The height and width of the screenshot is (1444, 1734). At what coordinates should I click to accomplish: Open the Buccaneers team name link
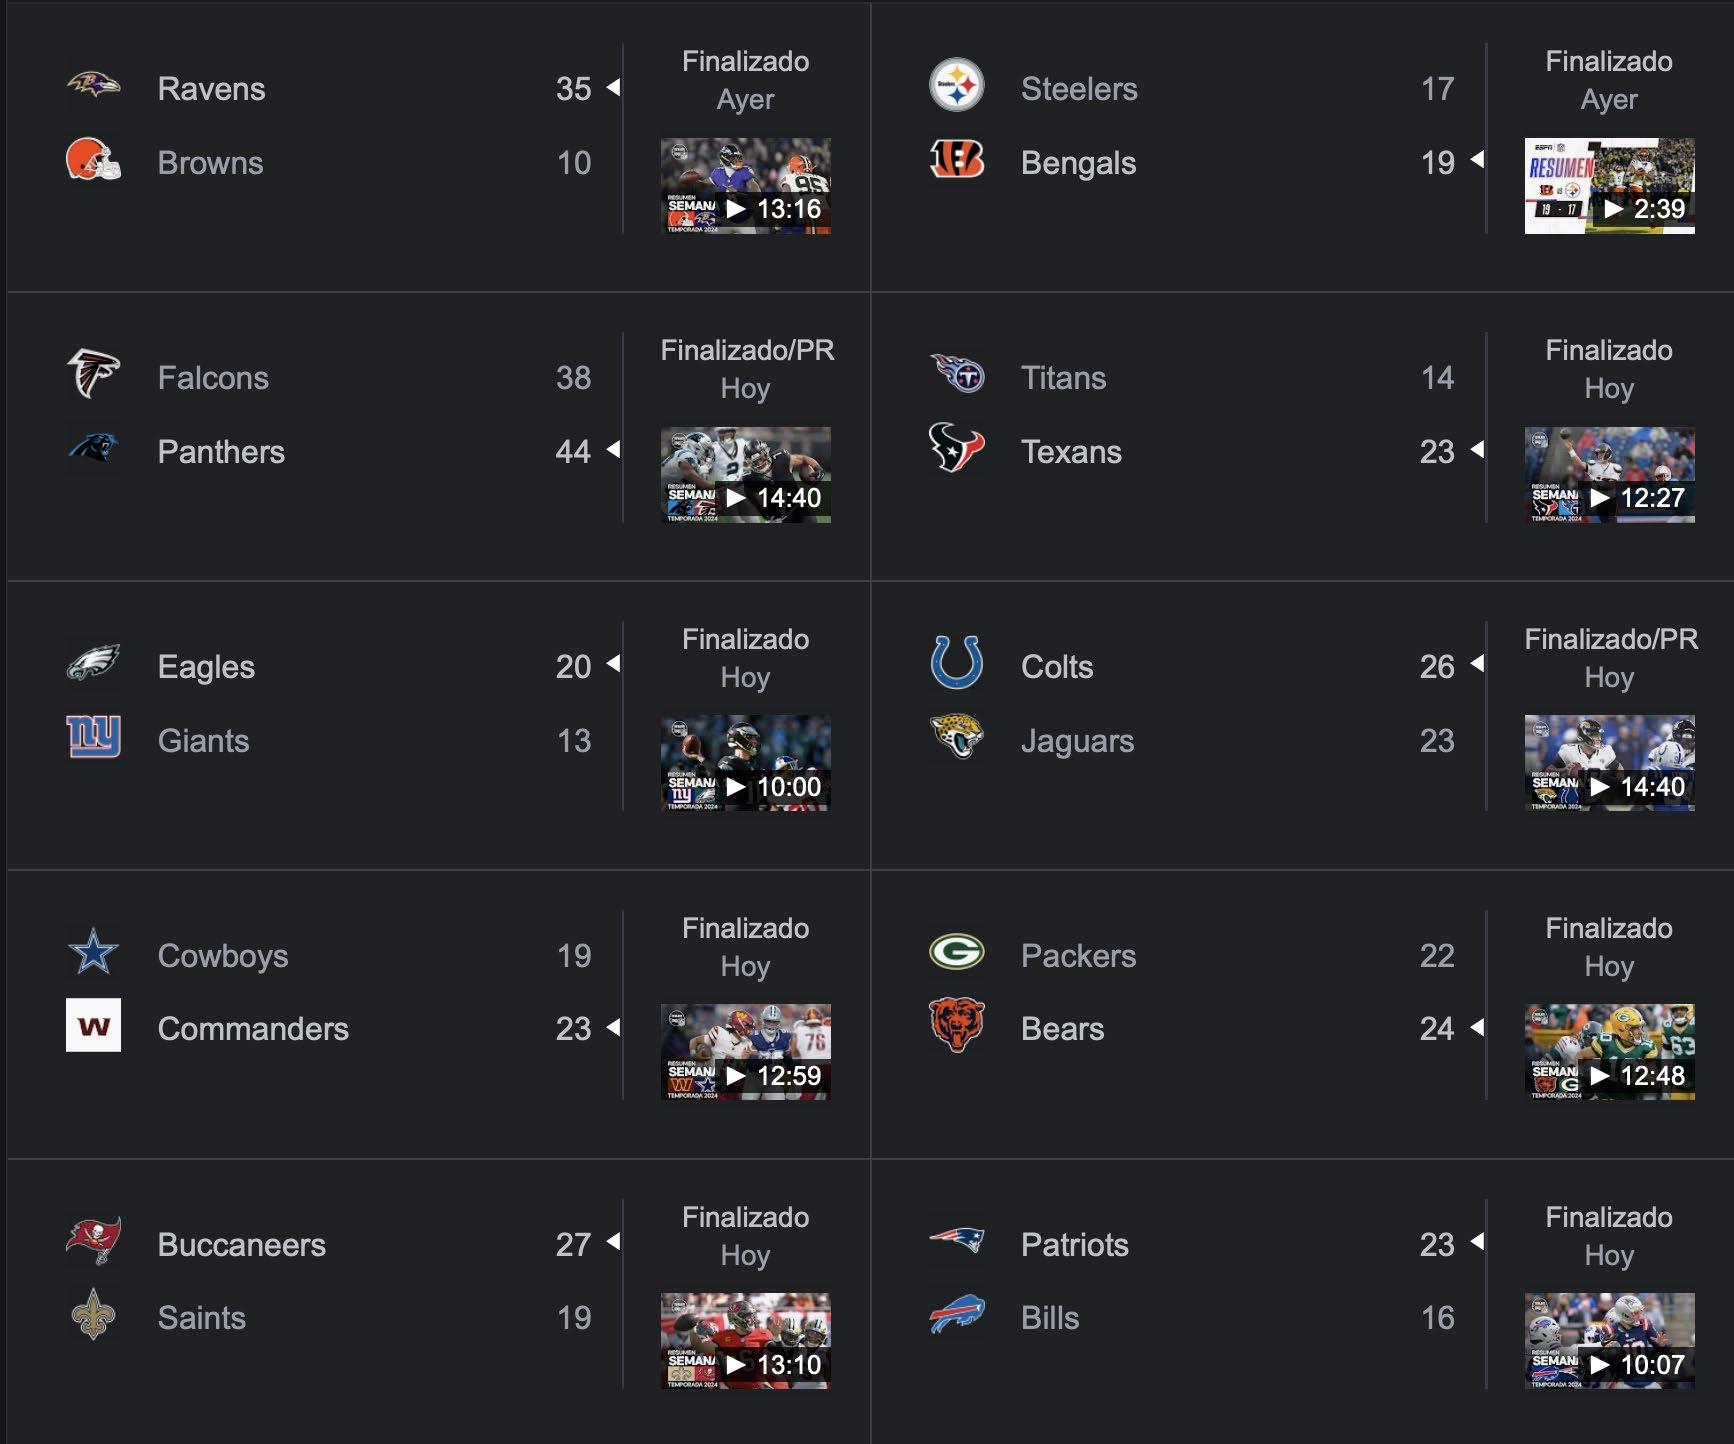pyautogui.click(x=241, y=1245)
